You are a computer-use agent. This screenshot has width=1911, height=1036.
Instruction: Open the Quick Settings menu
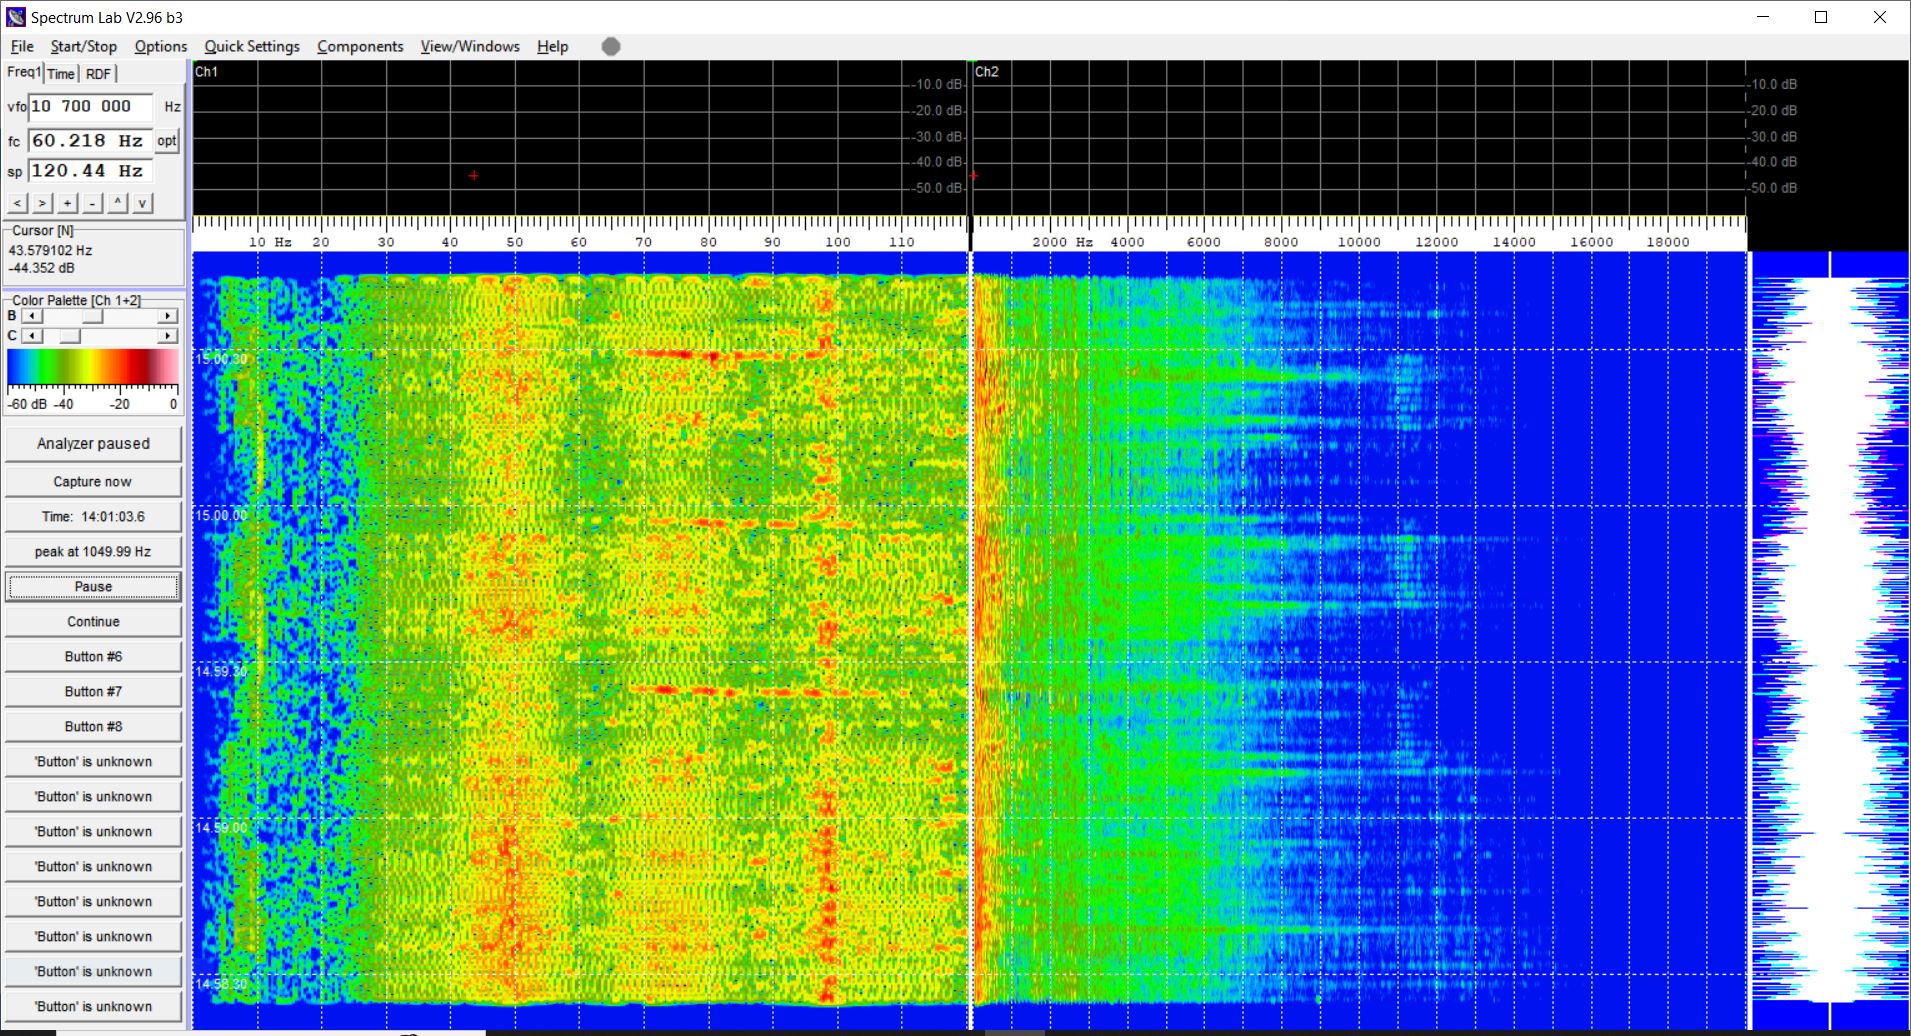pos(252,46)
